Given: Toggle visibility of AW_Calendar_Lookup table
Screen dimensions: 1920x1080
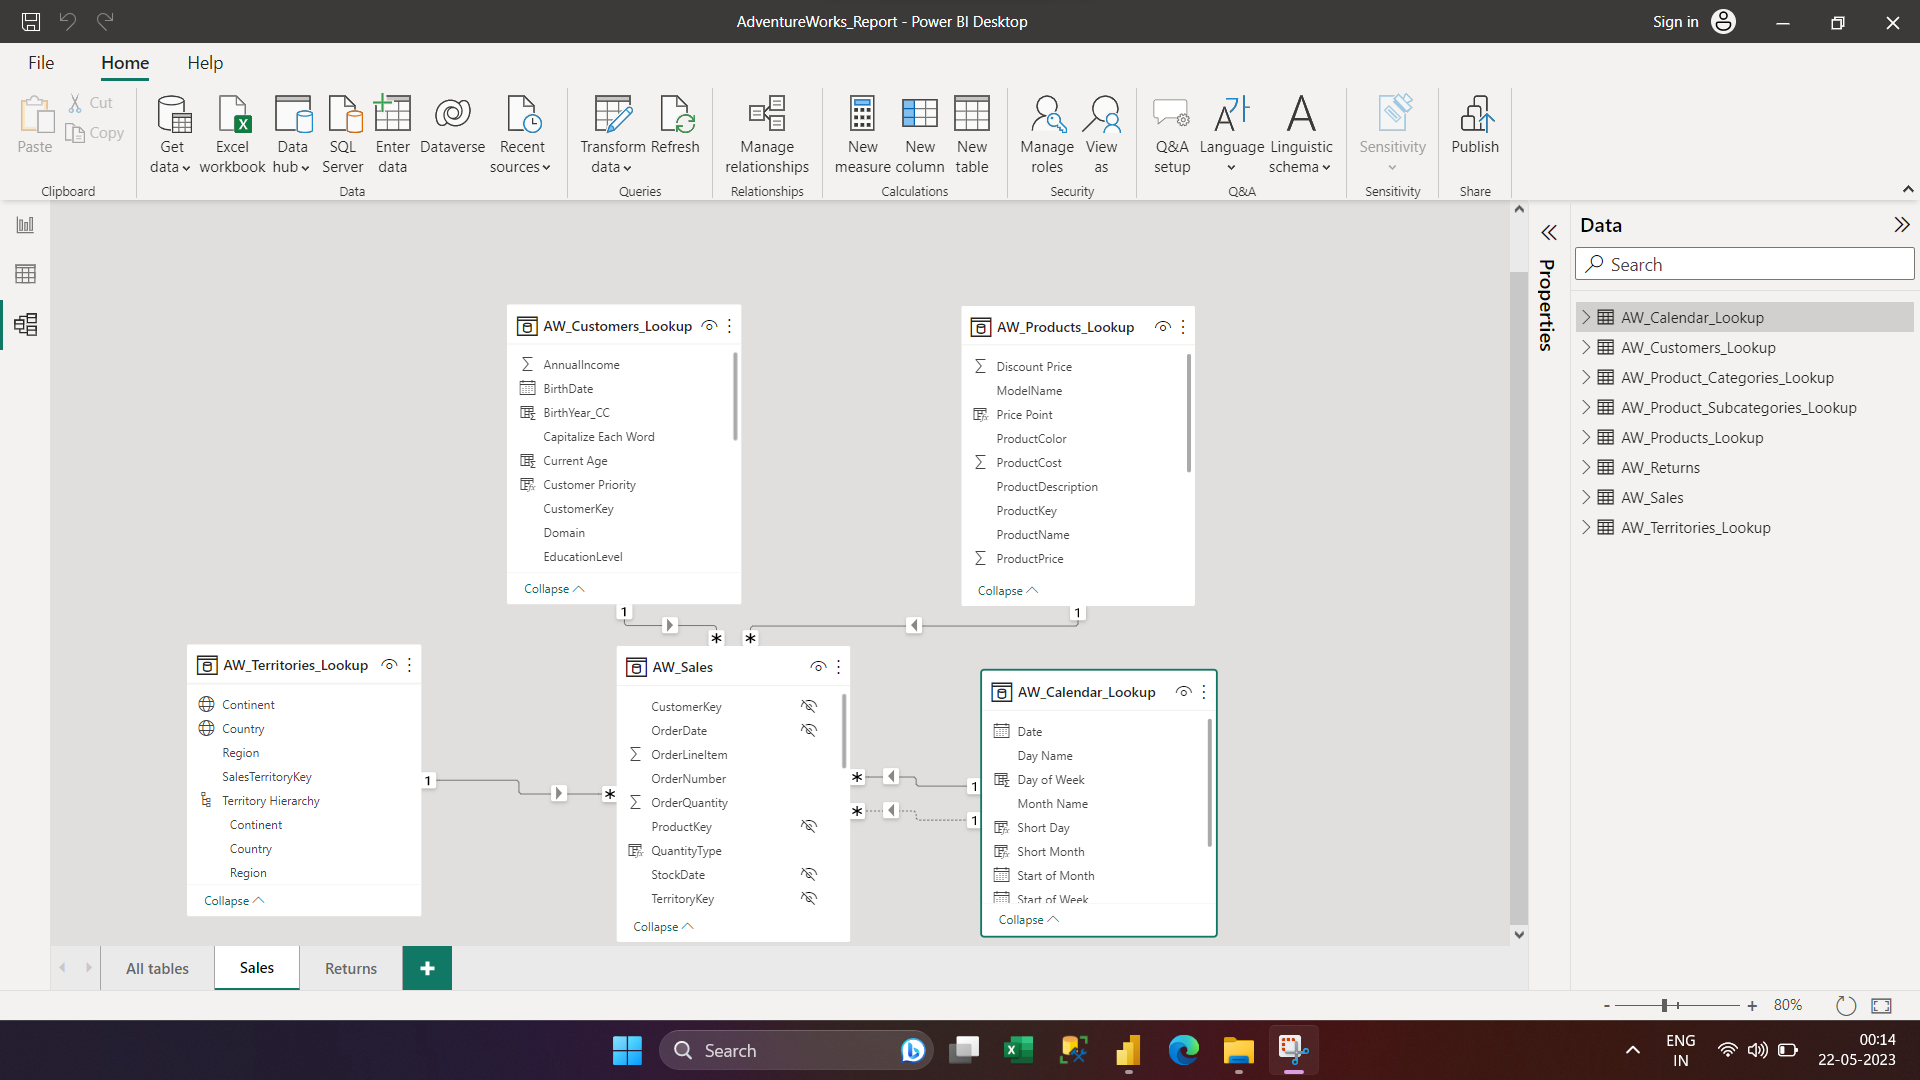Looking at the screenshot, I should pos(1183,692).
